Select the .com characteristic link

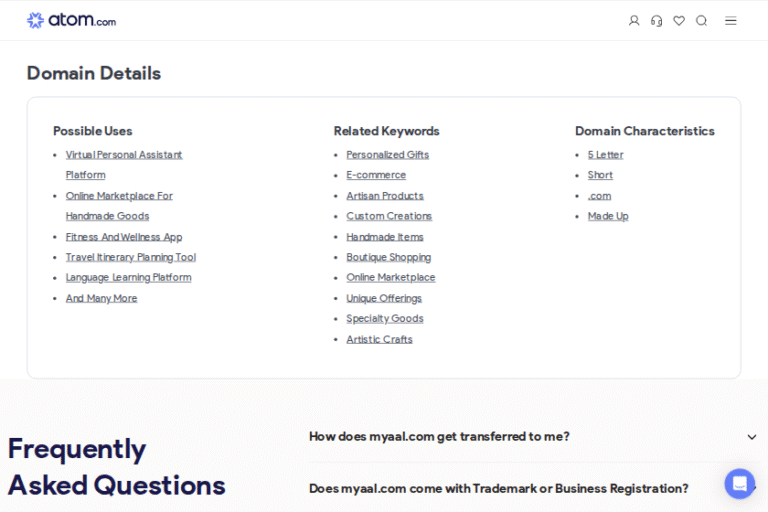[599, 196]
